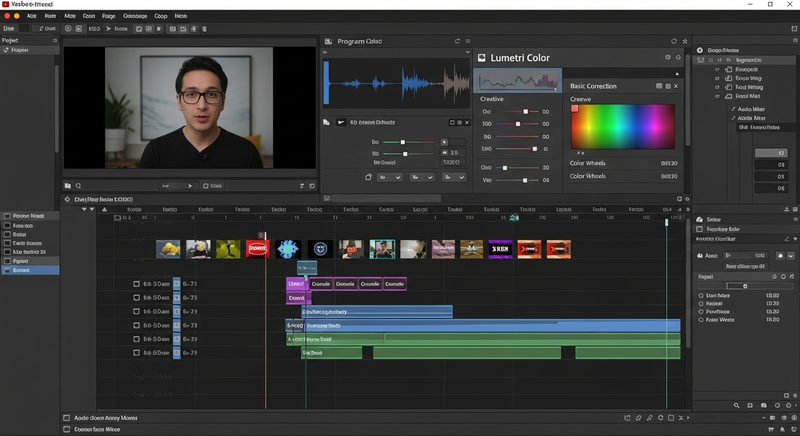Click the search magnifier at bottom right panel
Screen dimensions: 800x436
(736, 405)
